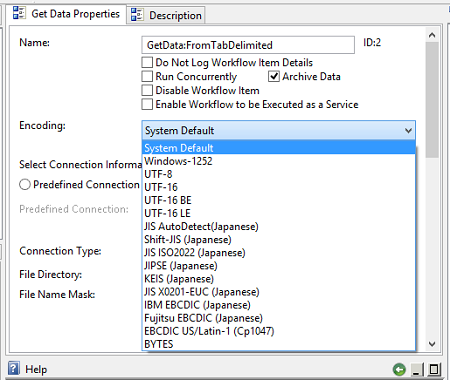Click the Get Data Properties tab icon
450x380 pixels.
(19, 13)
